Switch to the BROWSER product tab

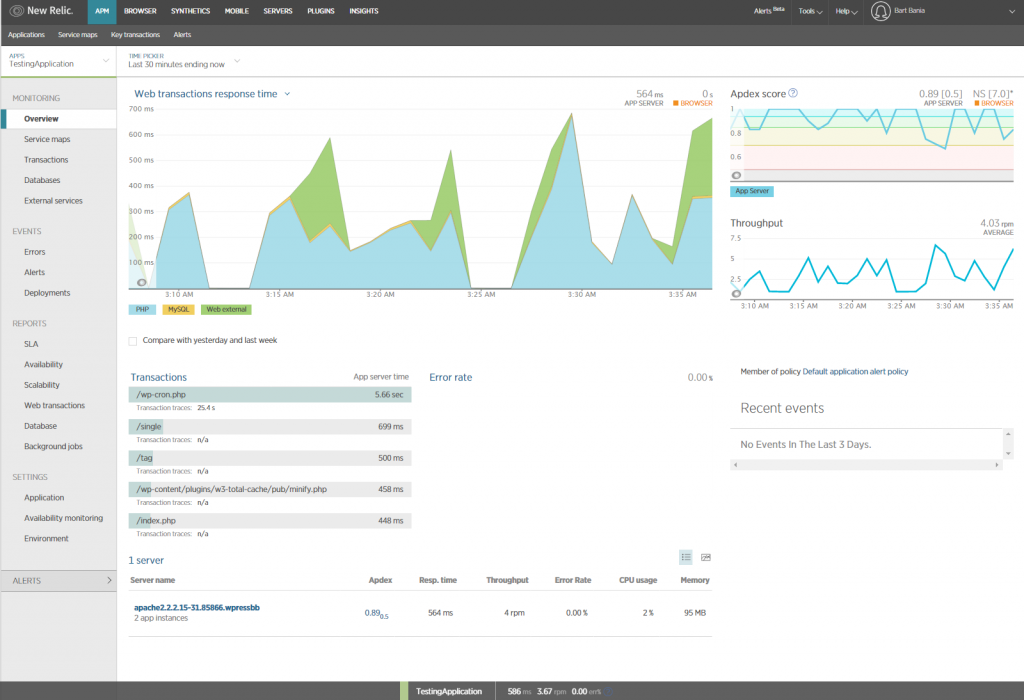click(142, 11)
